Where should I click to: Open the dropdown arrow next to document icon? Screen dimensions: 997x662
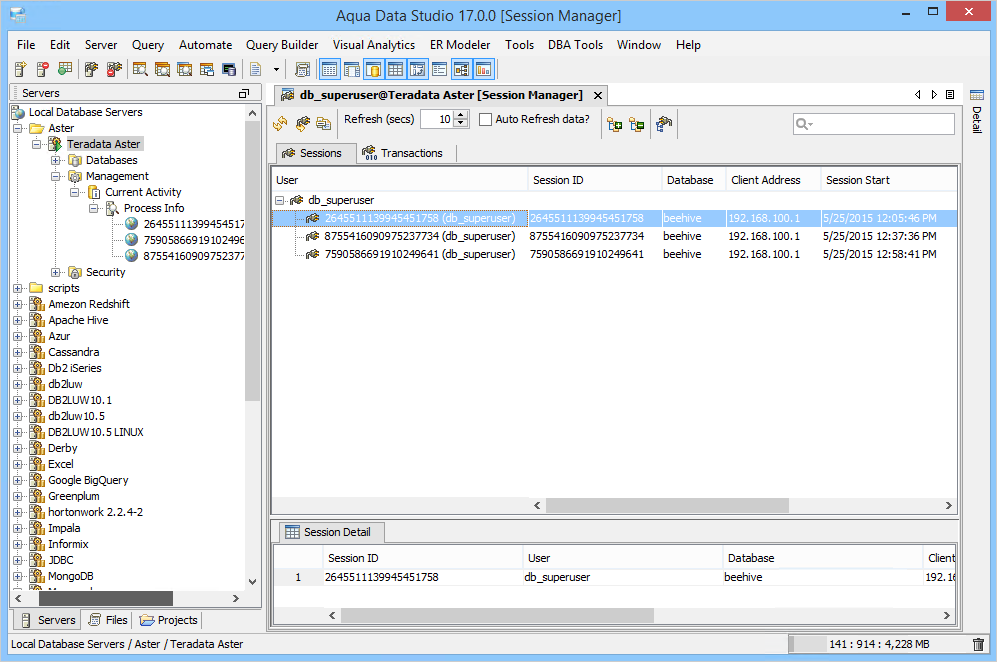[x=276, y=69]
